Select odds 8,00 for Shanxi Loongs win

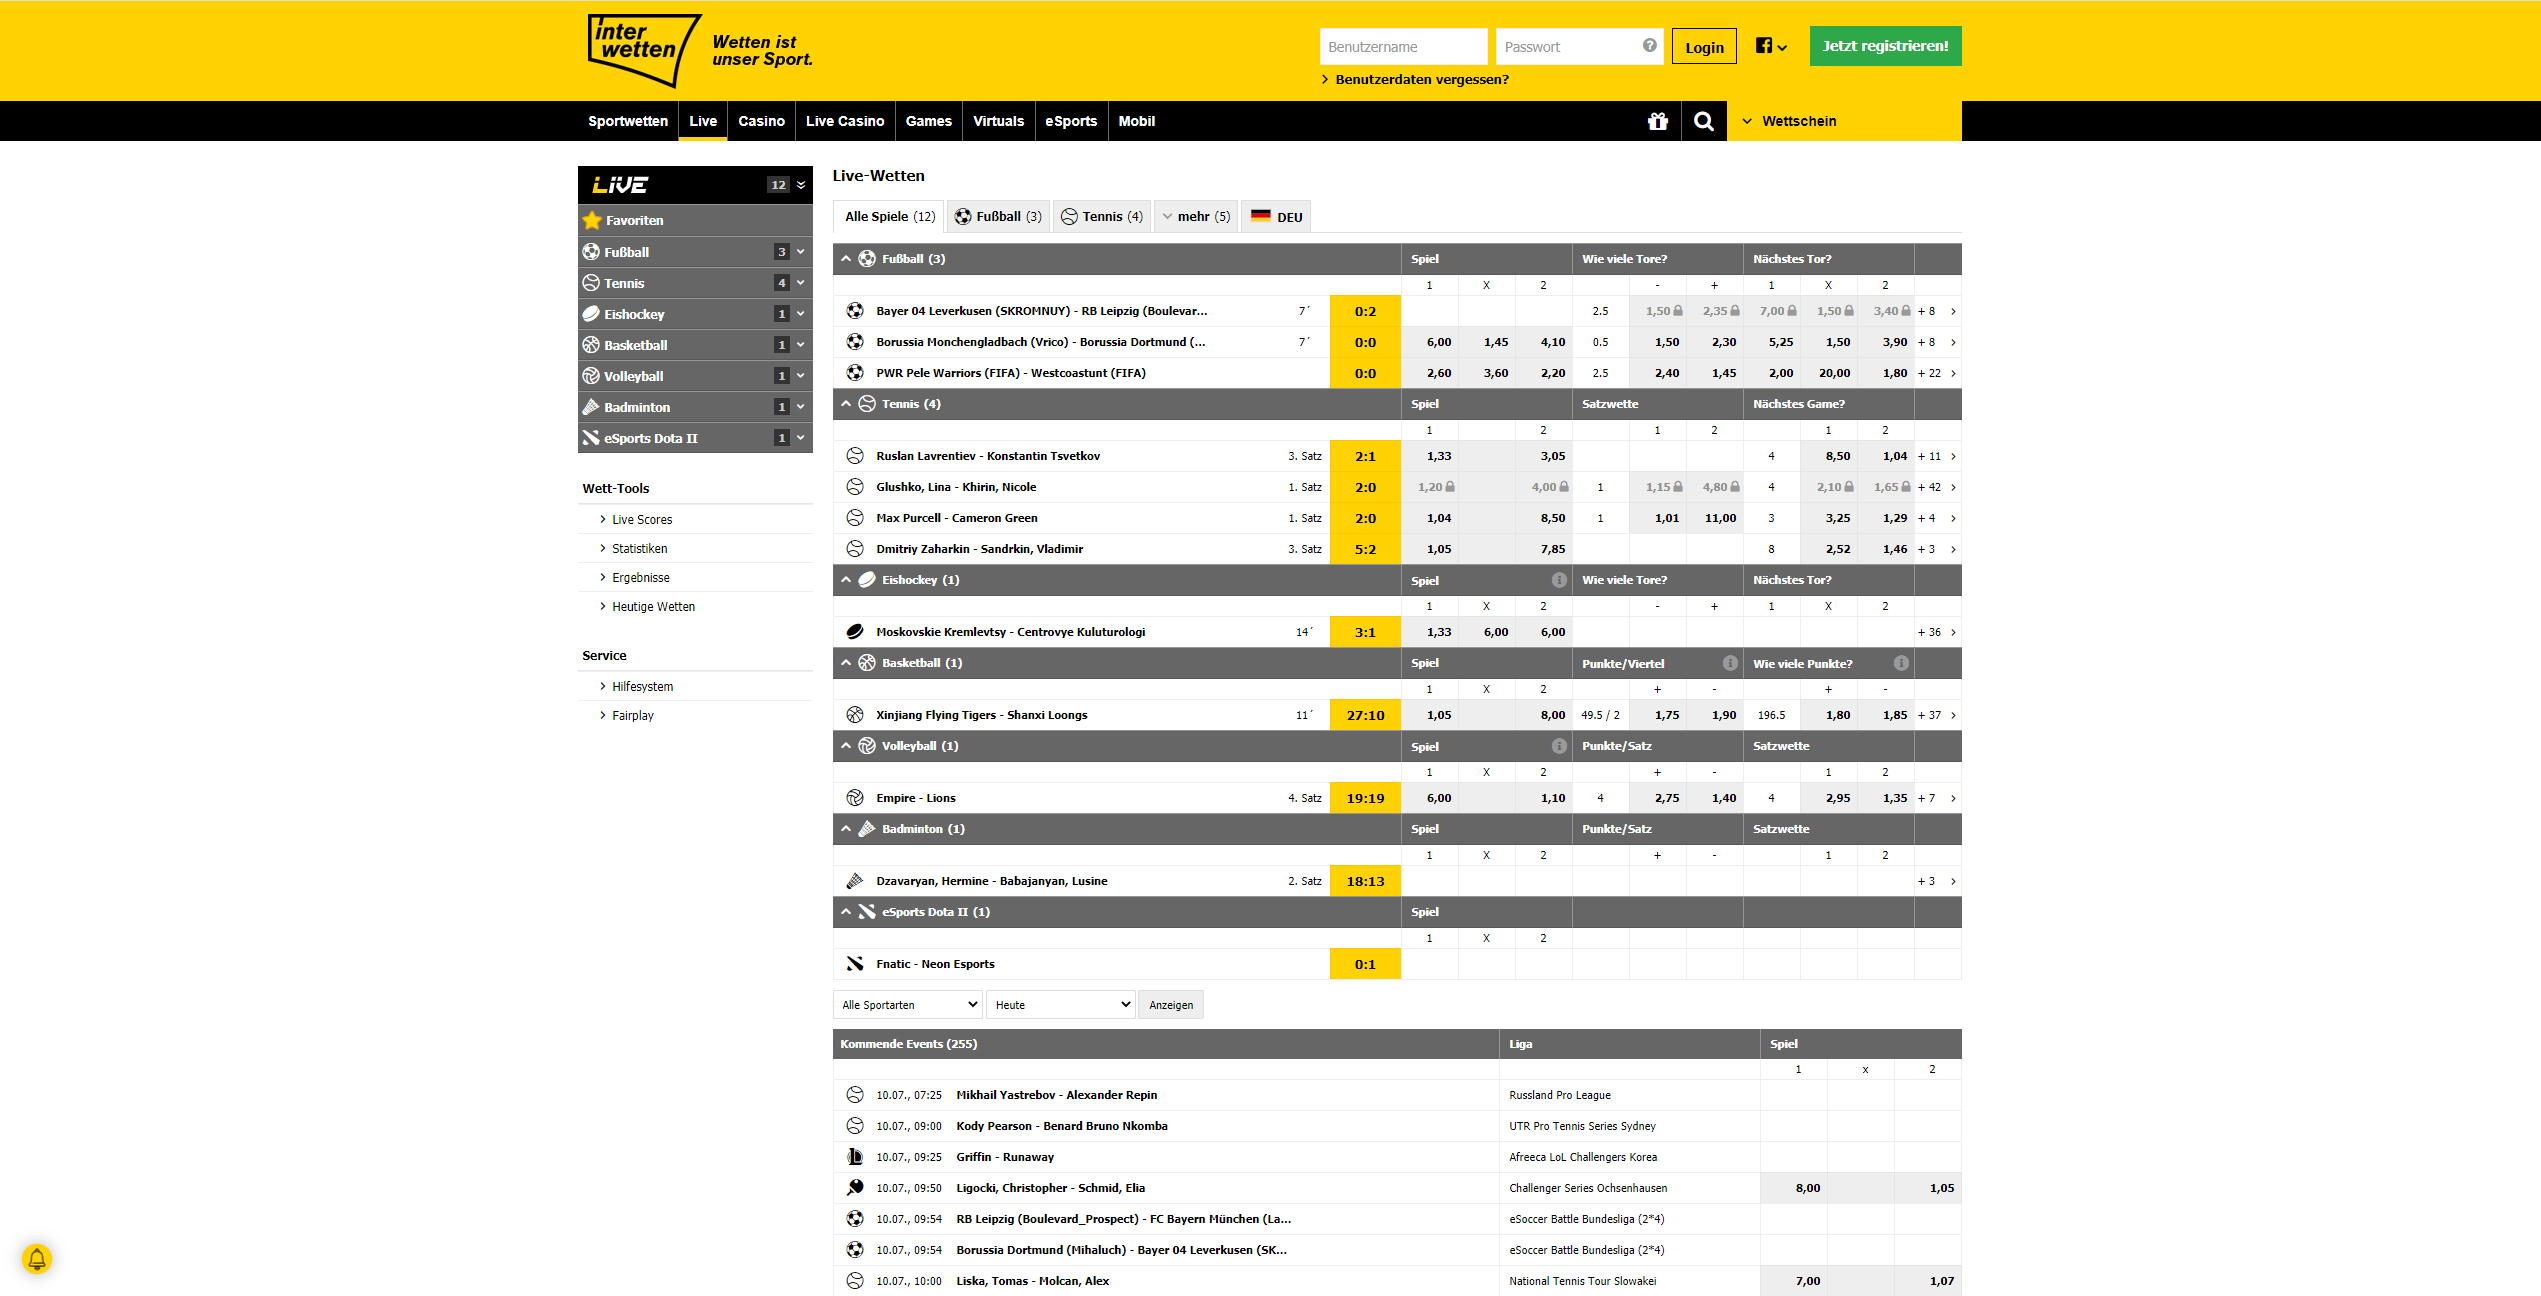coord(1543,715)
